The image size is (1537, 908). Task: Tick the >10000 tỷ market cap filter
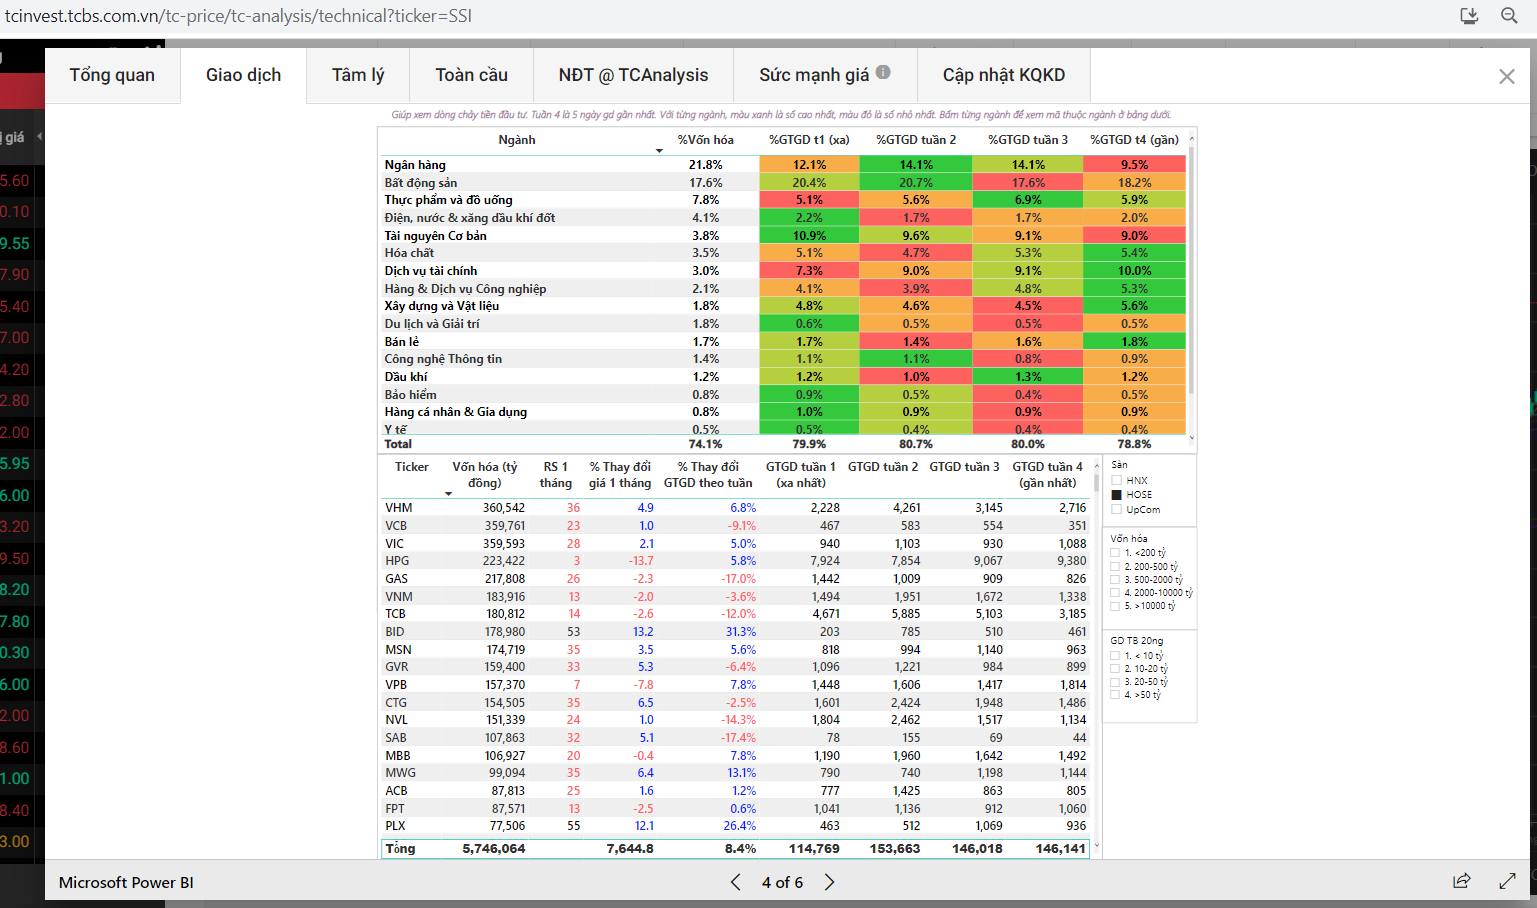coord(1115,606)
